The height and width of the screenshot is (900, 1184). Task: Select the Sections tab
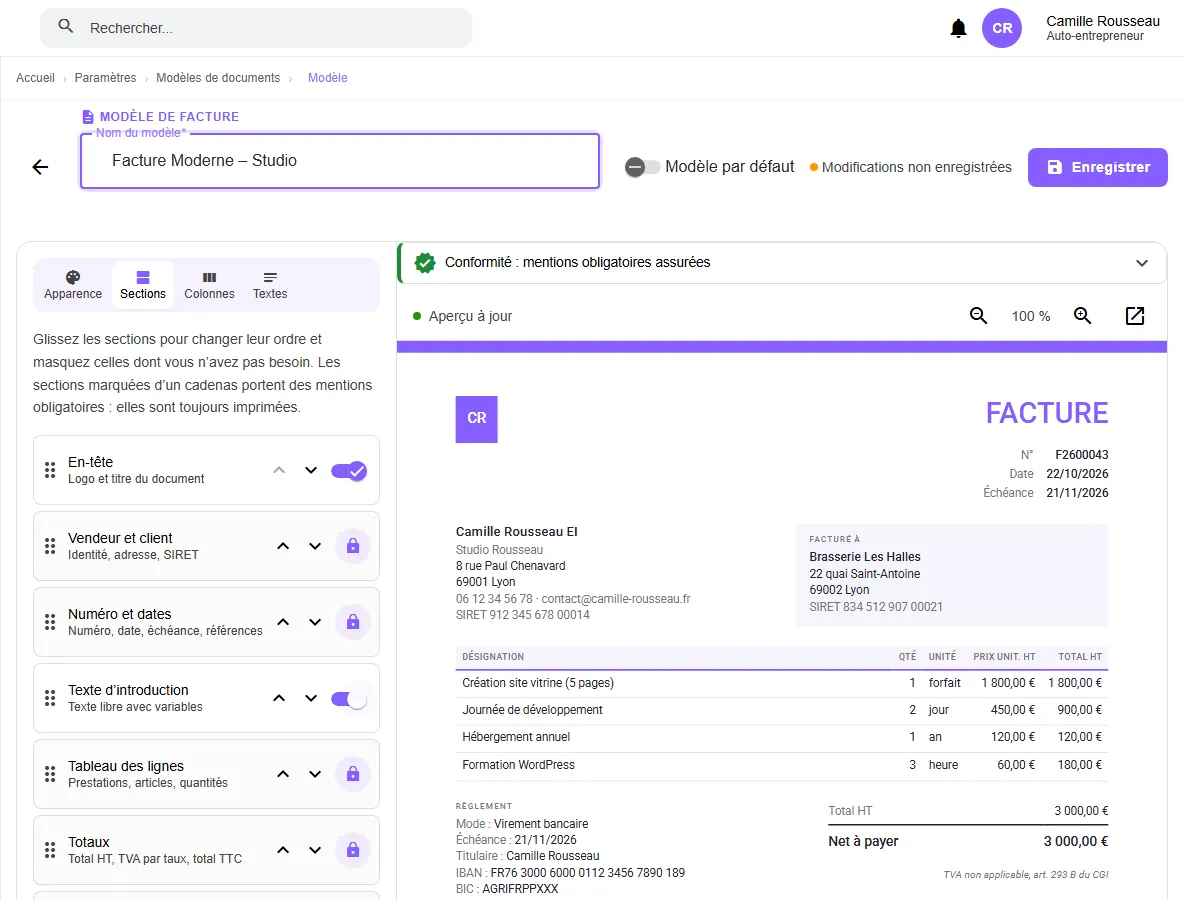[x=143, y=285]
